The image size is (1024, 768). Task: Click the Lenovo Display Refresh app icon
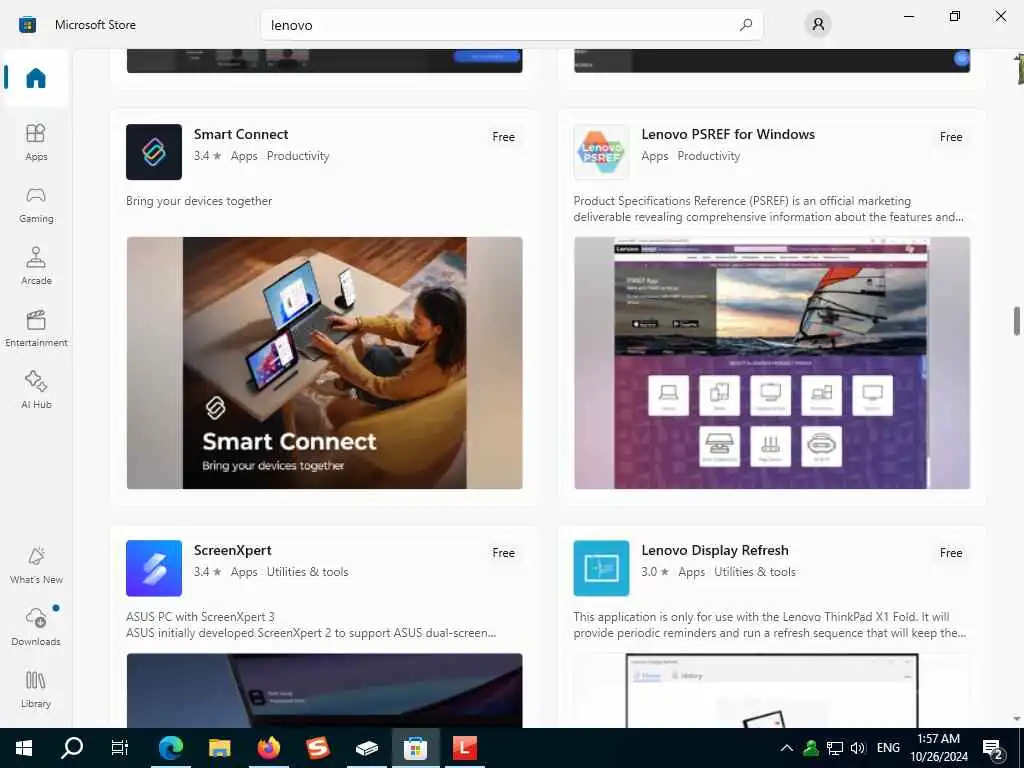click(601, 568)
